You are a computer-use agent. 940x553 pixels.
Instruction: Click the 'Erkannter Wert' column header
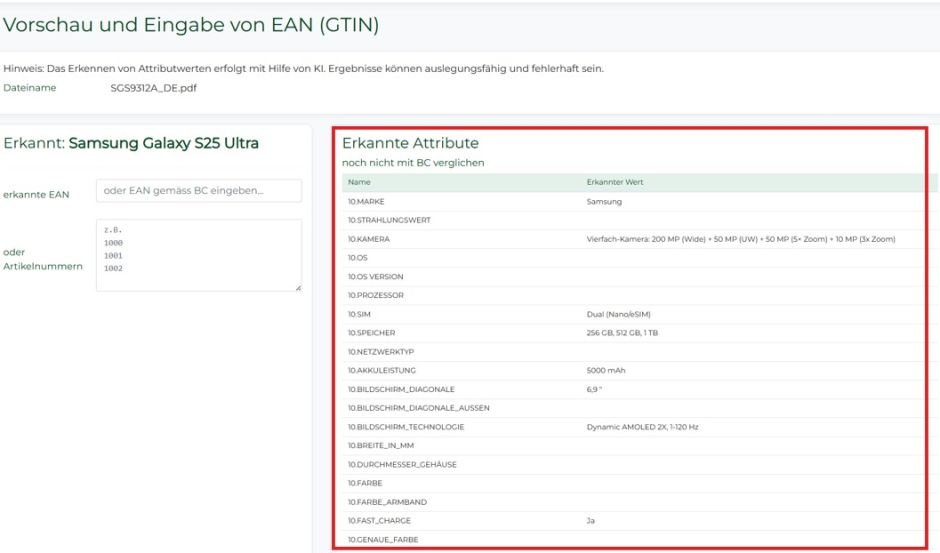click(x=614, y=182)
